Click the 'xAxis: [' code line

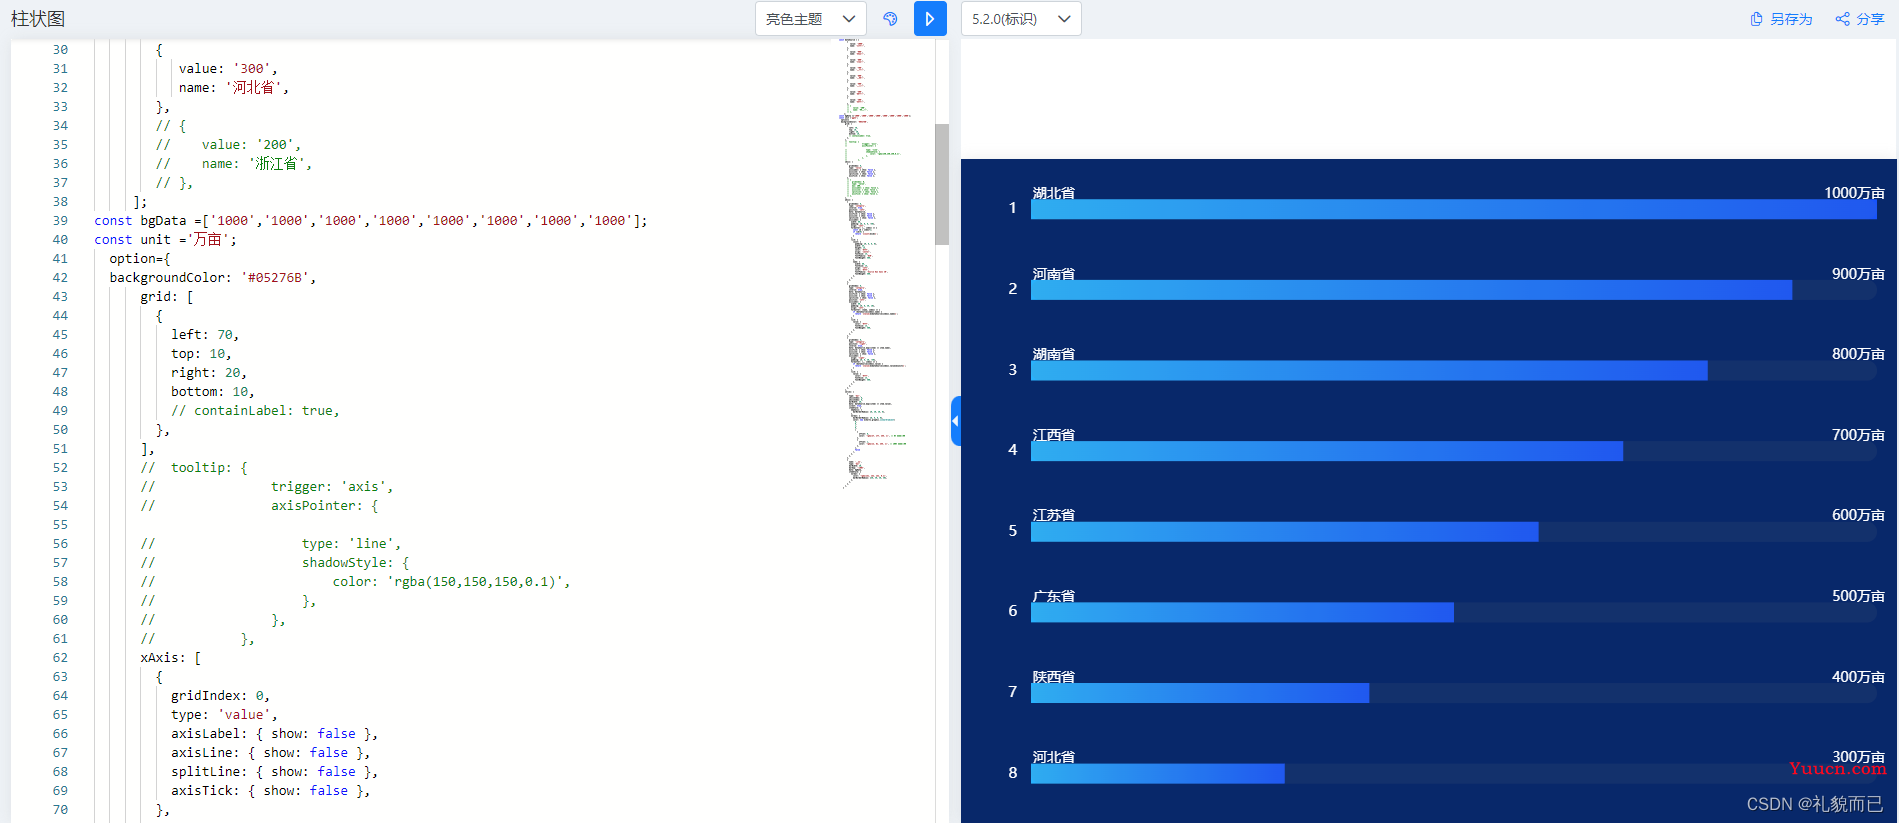tap(171, 658)
